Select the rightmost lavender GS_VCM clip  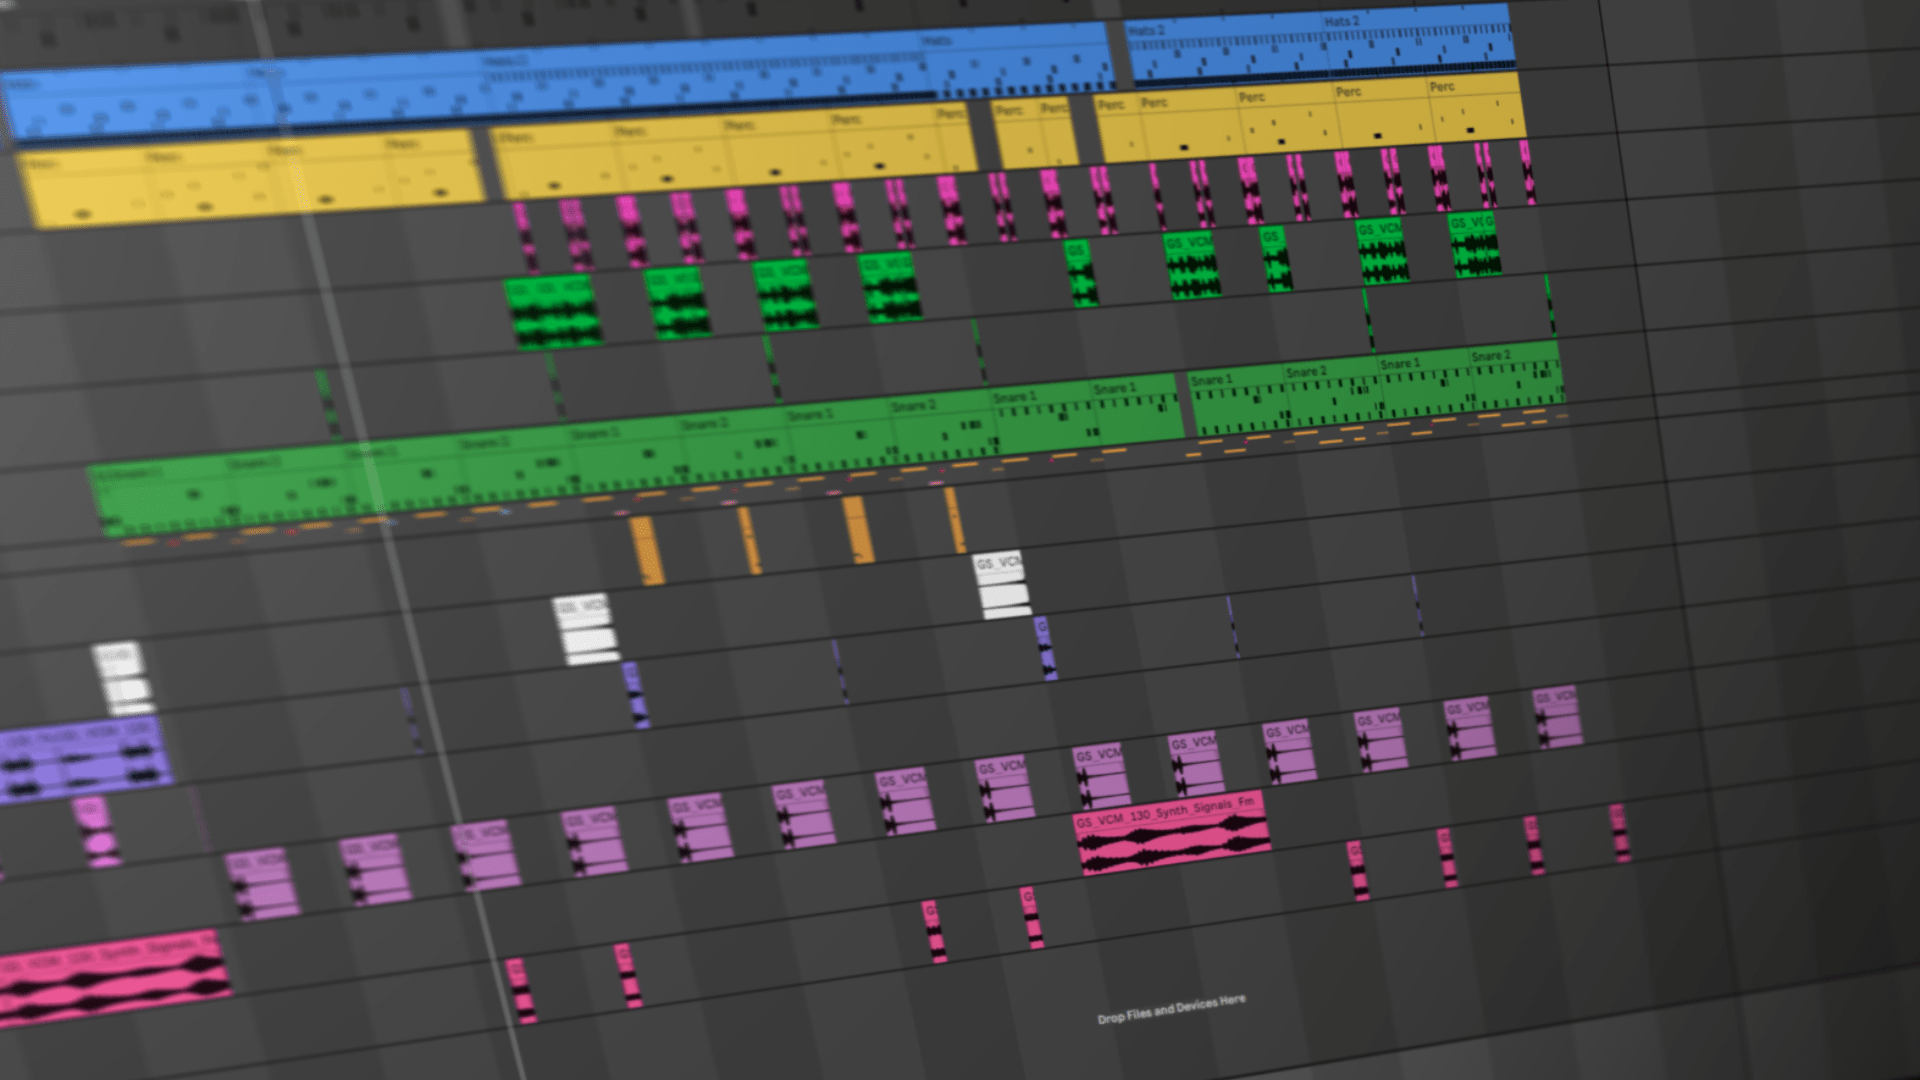coord(1557,717)
